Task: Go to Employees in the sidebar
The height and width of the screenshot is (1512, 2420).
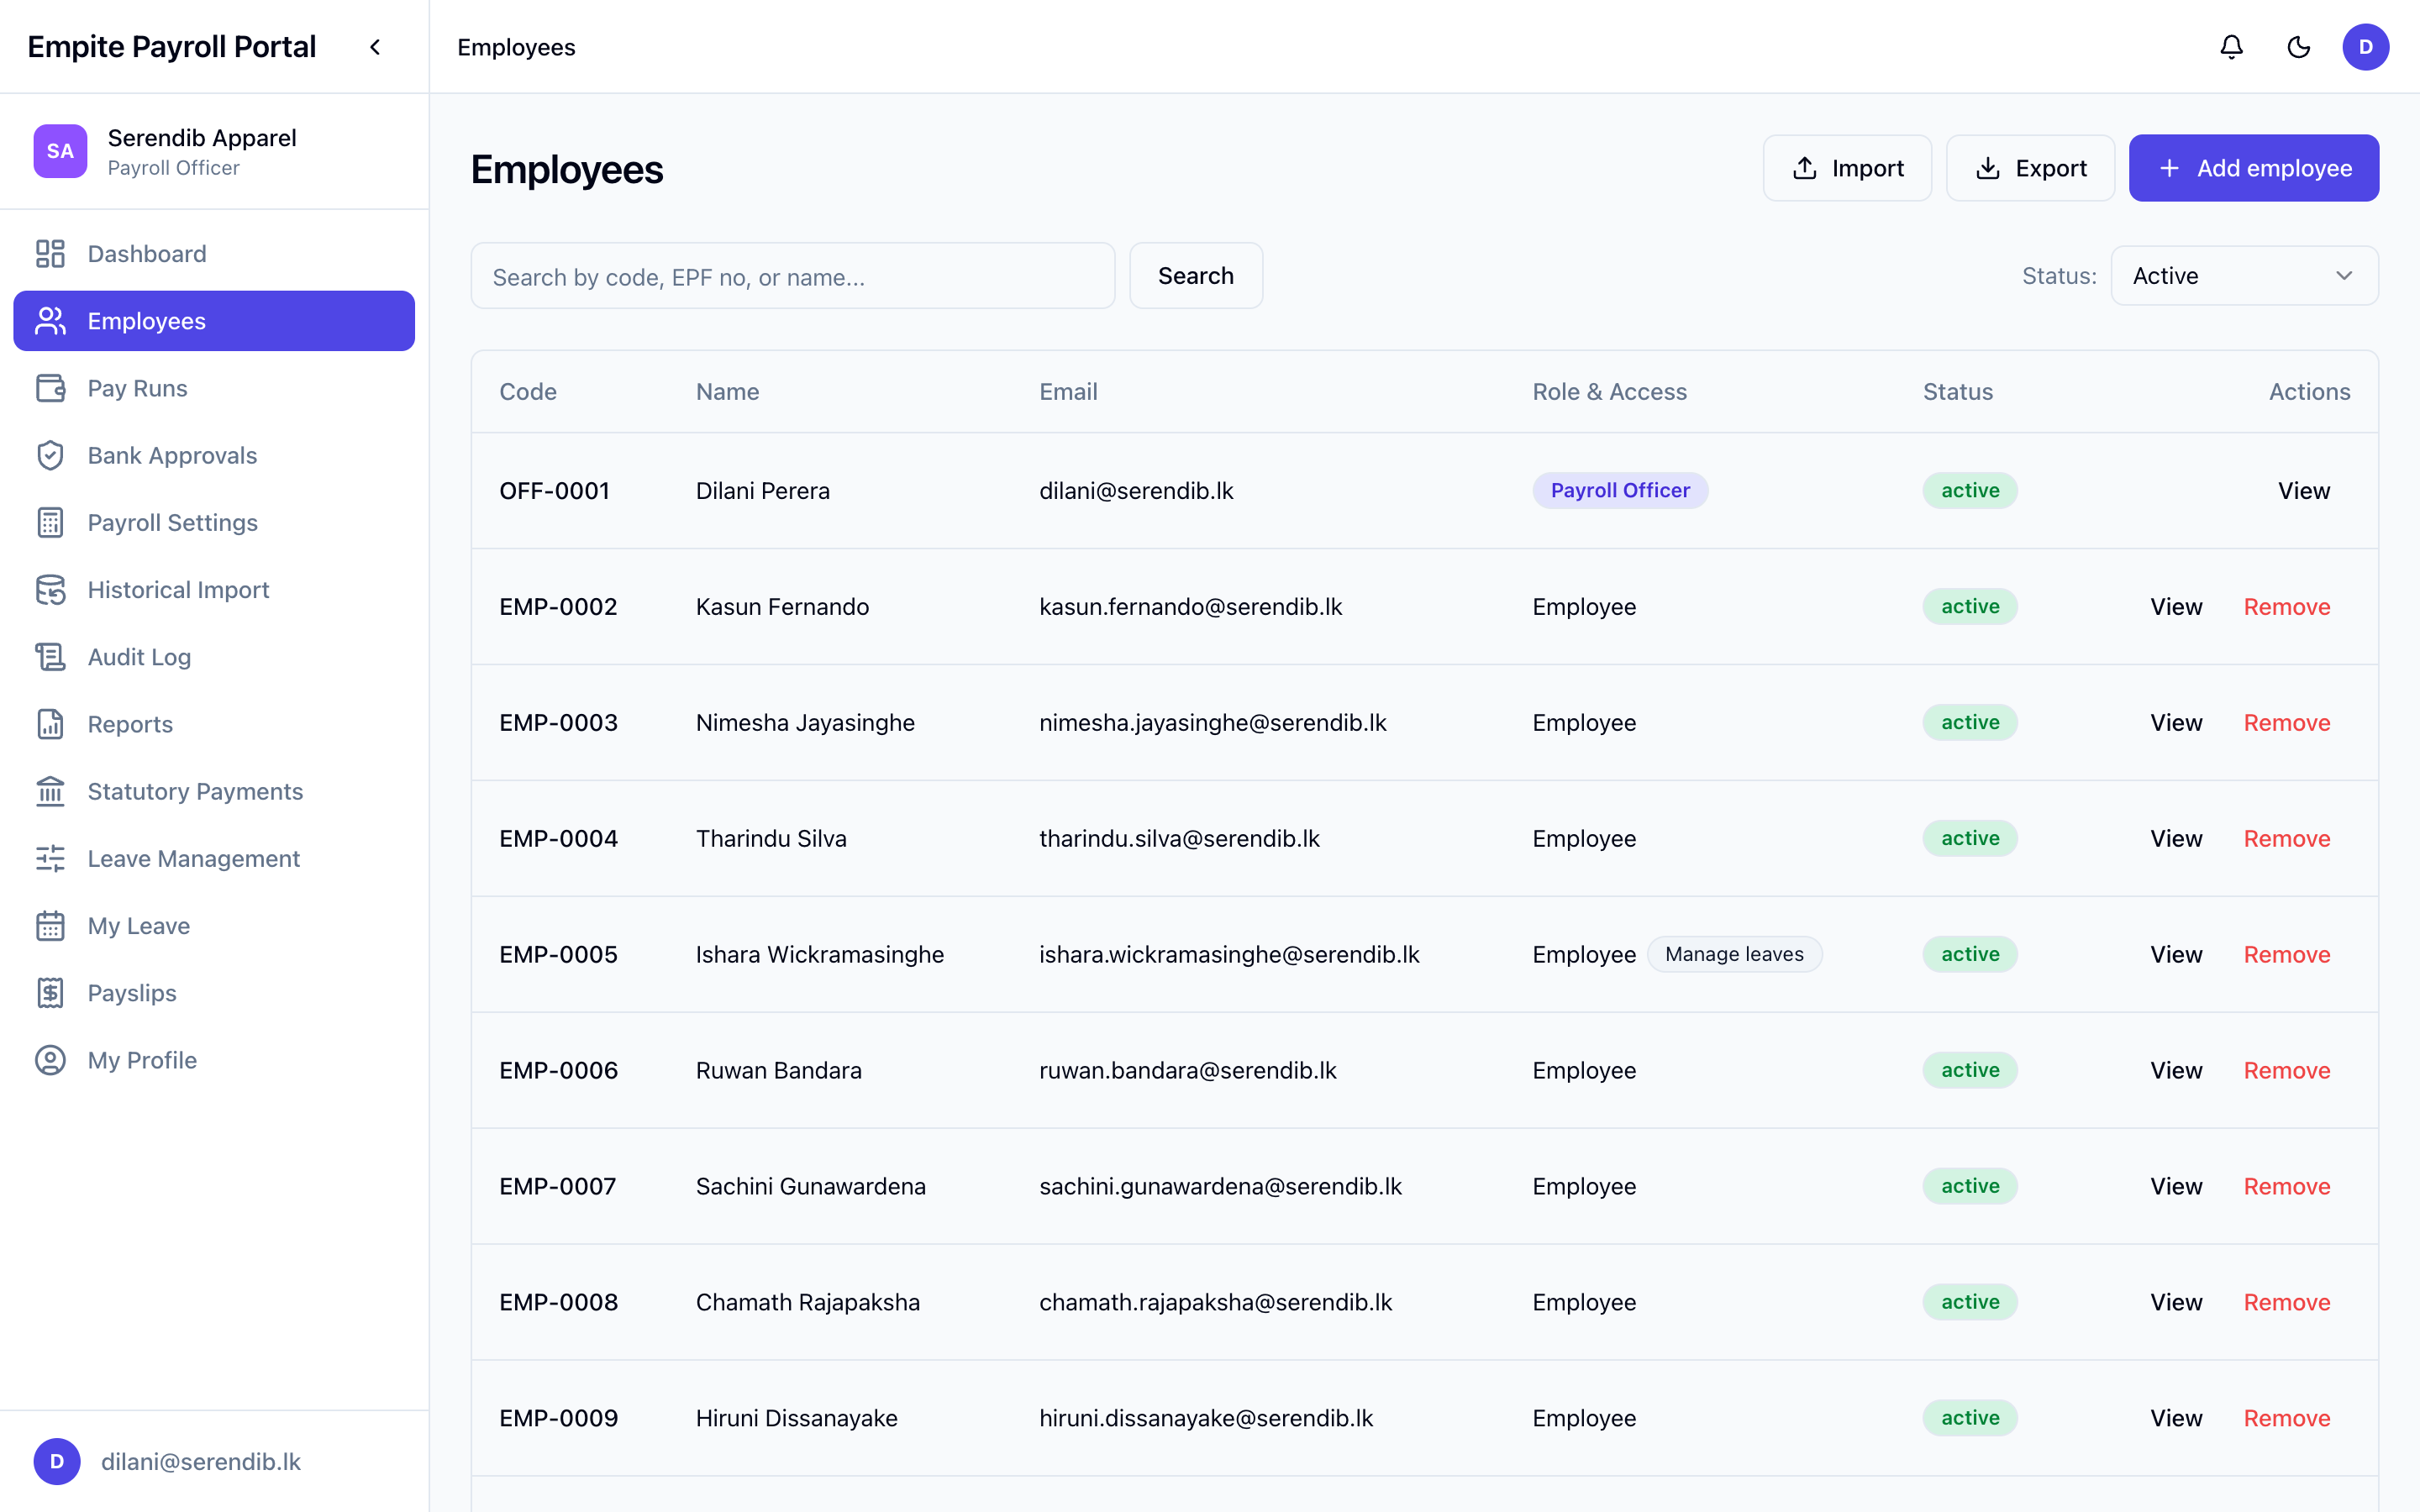Action: [214, 321]
